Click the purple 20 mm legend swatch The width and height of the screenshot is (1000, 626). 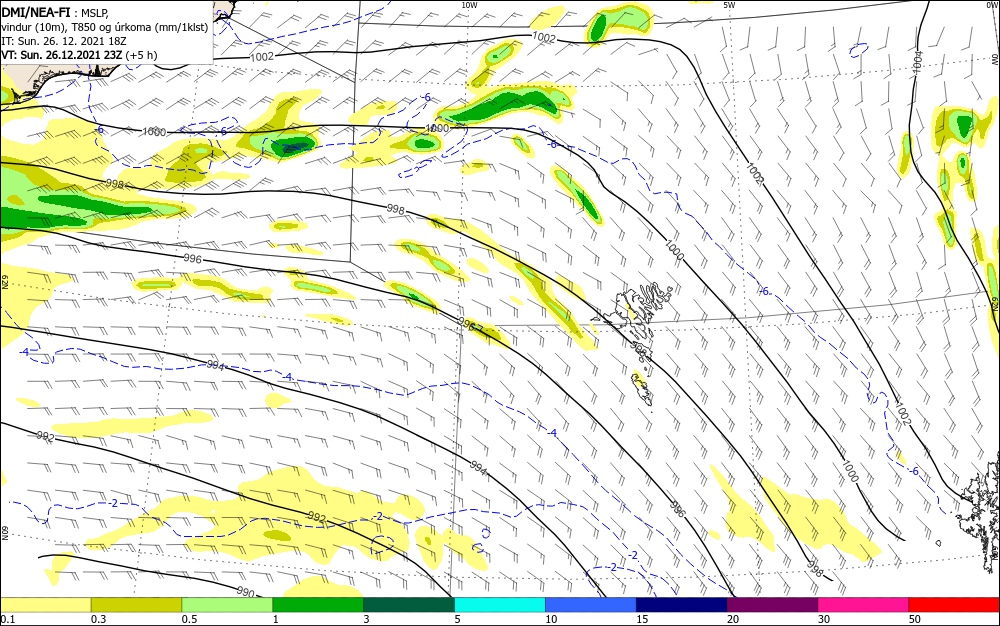click(x=772, y=605)
